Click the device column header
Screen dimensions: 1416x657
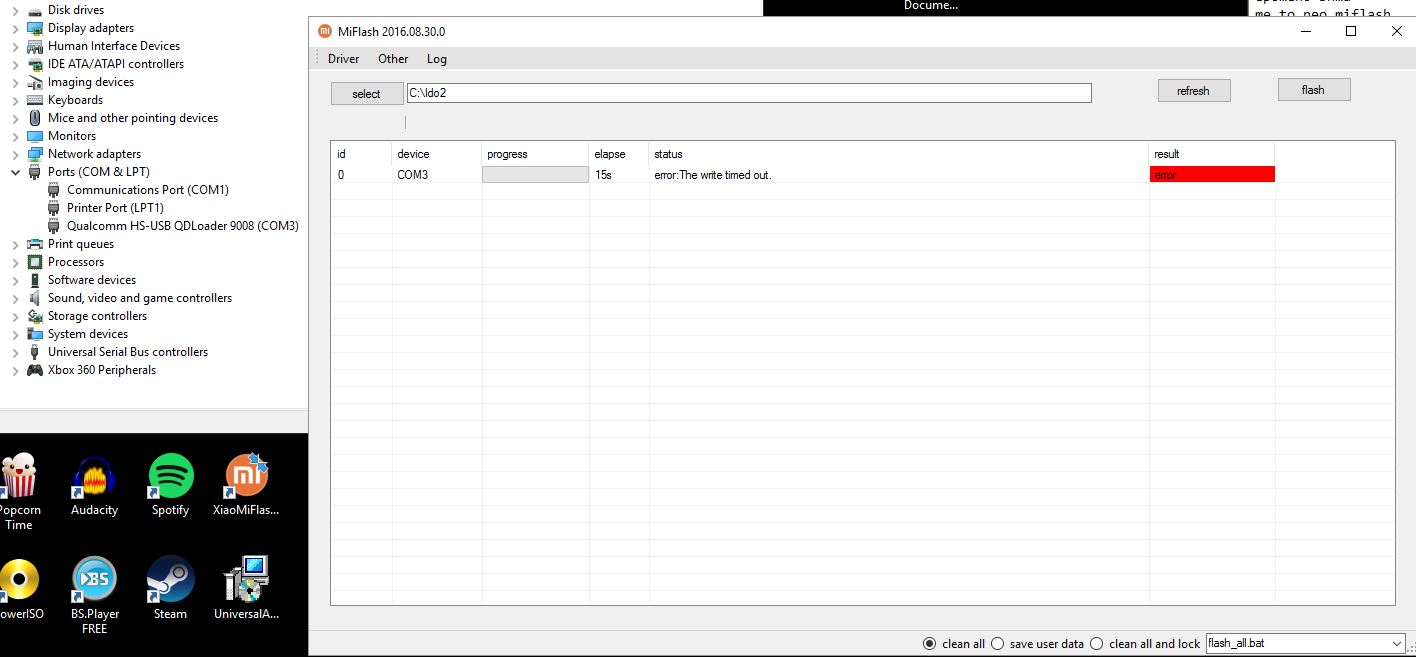[413, 154]
